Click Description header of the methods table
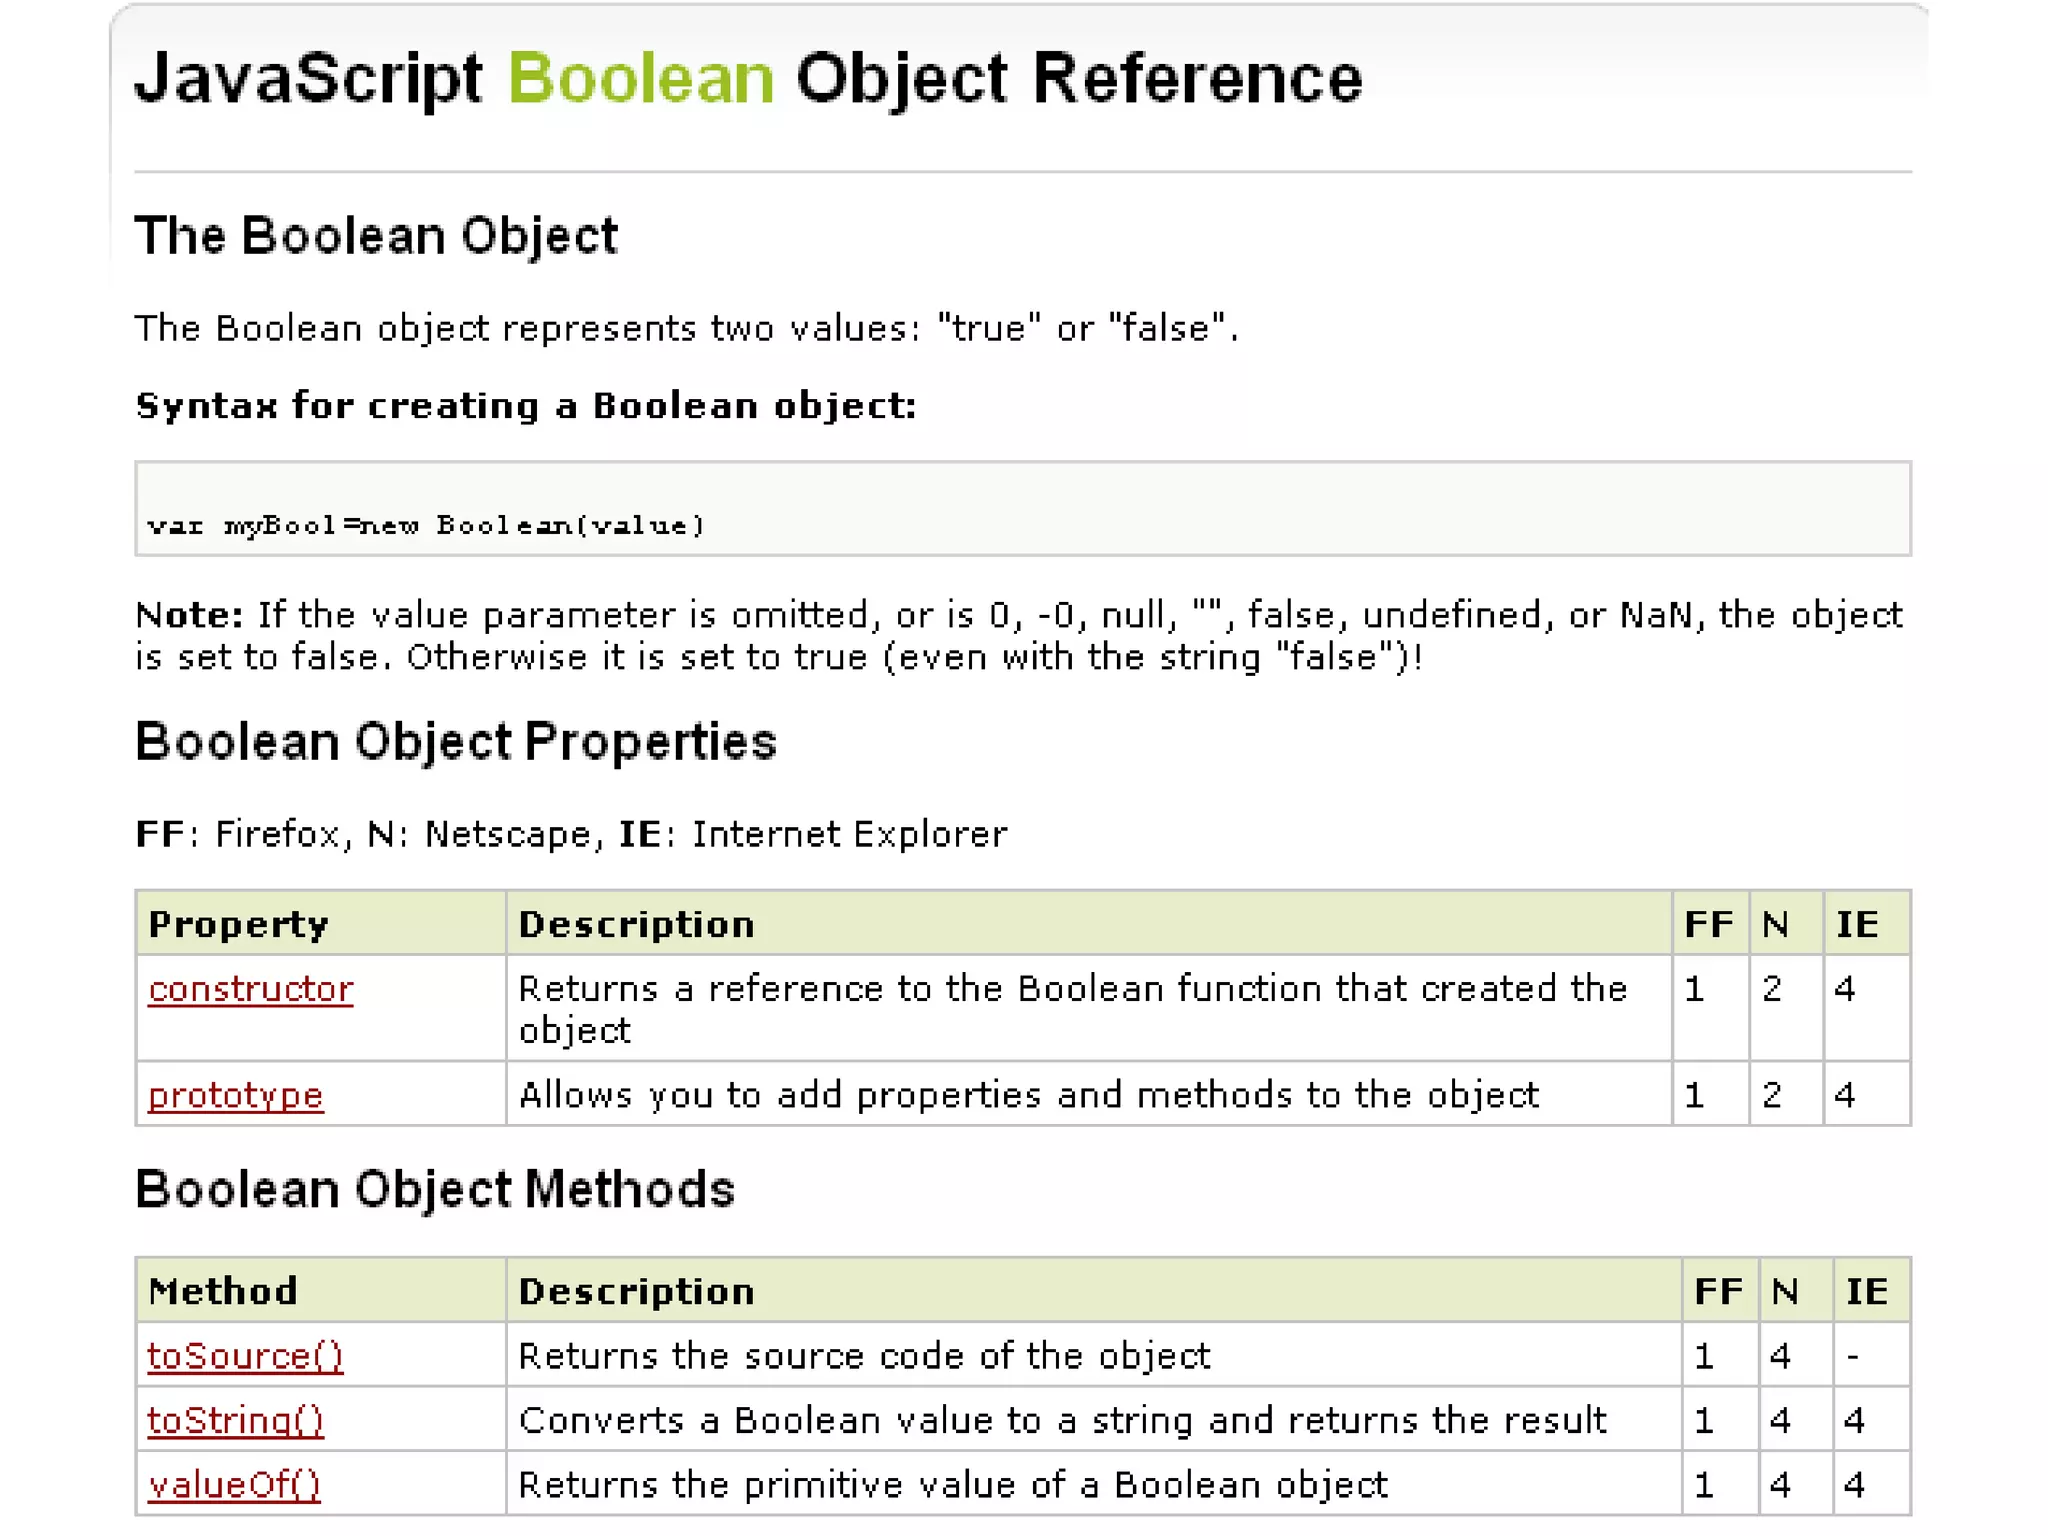This screenshot has height=1536, width=2048. point(636,1291)
